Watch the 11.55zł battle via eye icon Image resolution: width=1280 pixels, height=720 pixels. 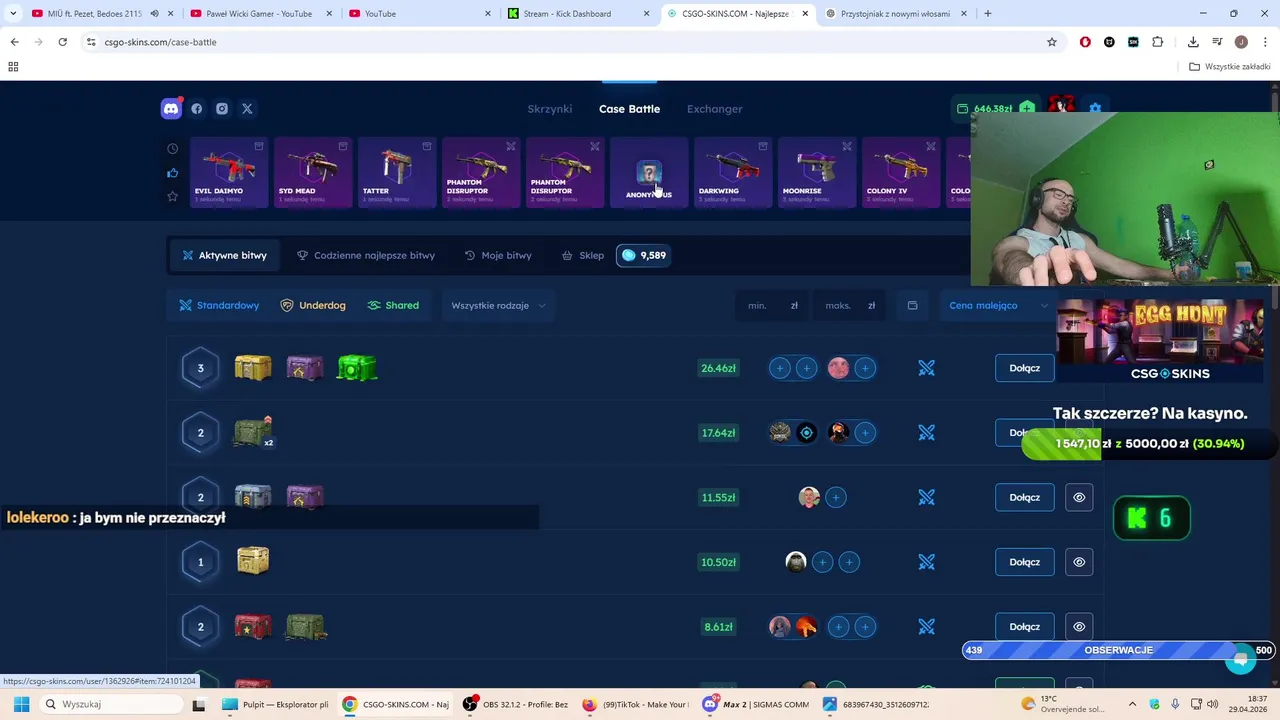(x=1079, y=497)
